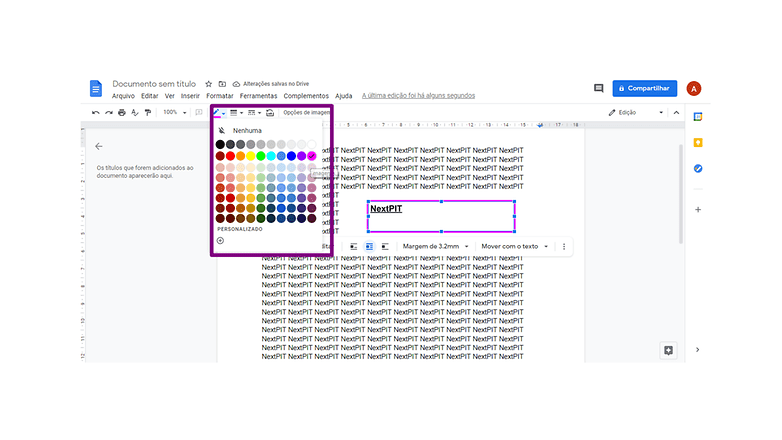Open Google Calendar side panel icon
Viewport: 782px width, 440px height.
698,117
